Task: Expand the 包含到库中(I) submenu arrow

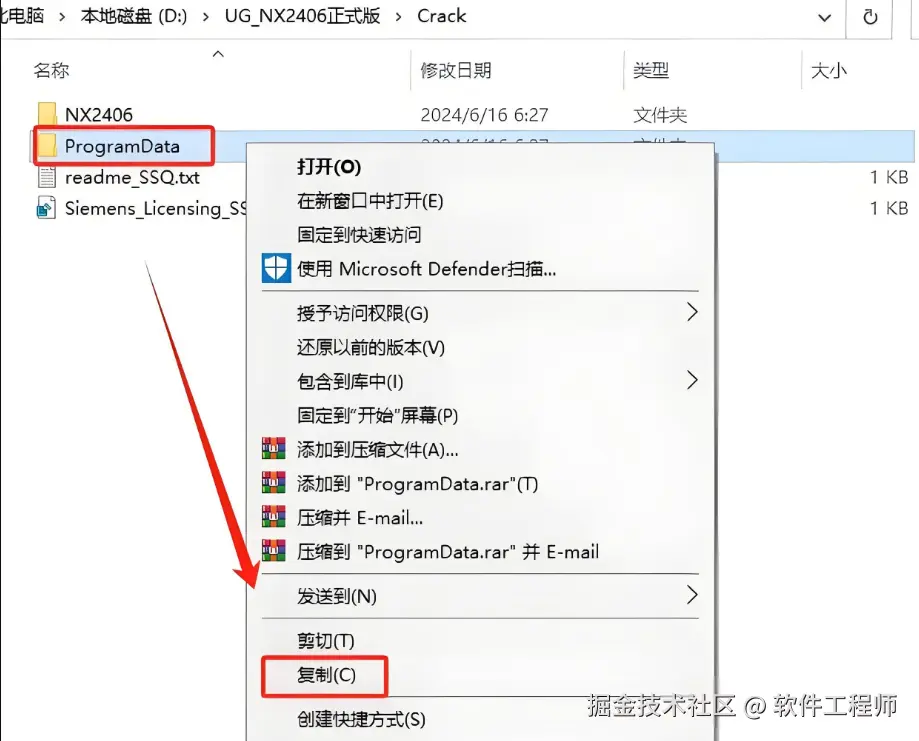Action: click(x=692, y=380)
